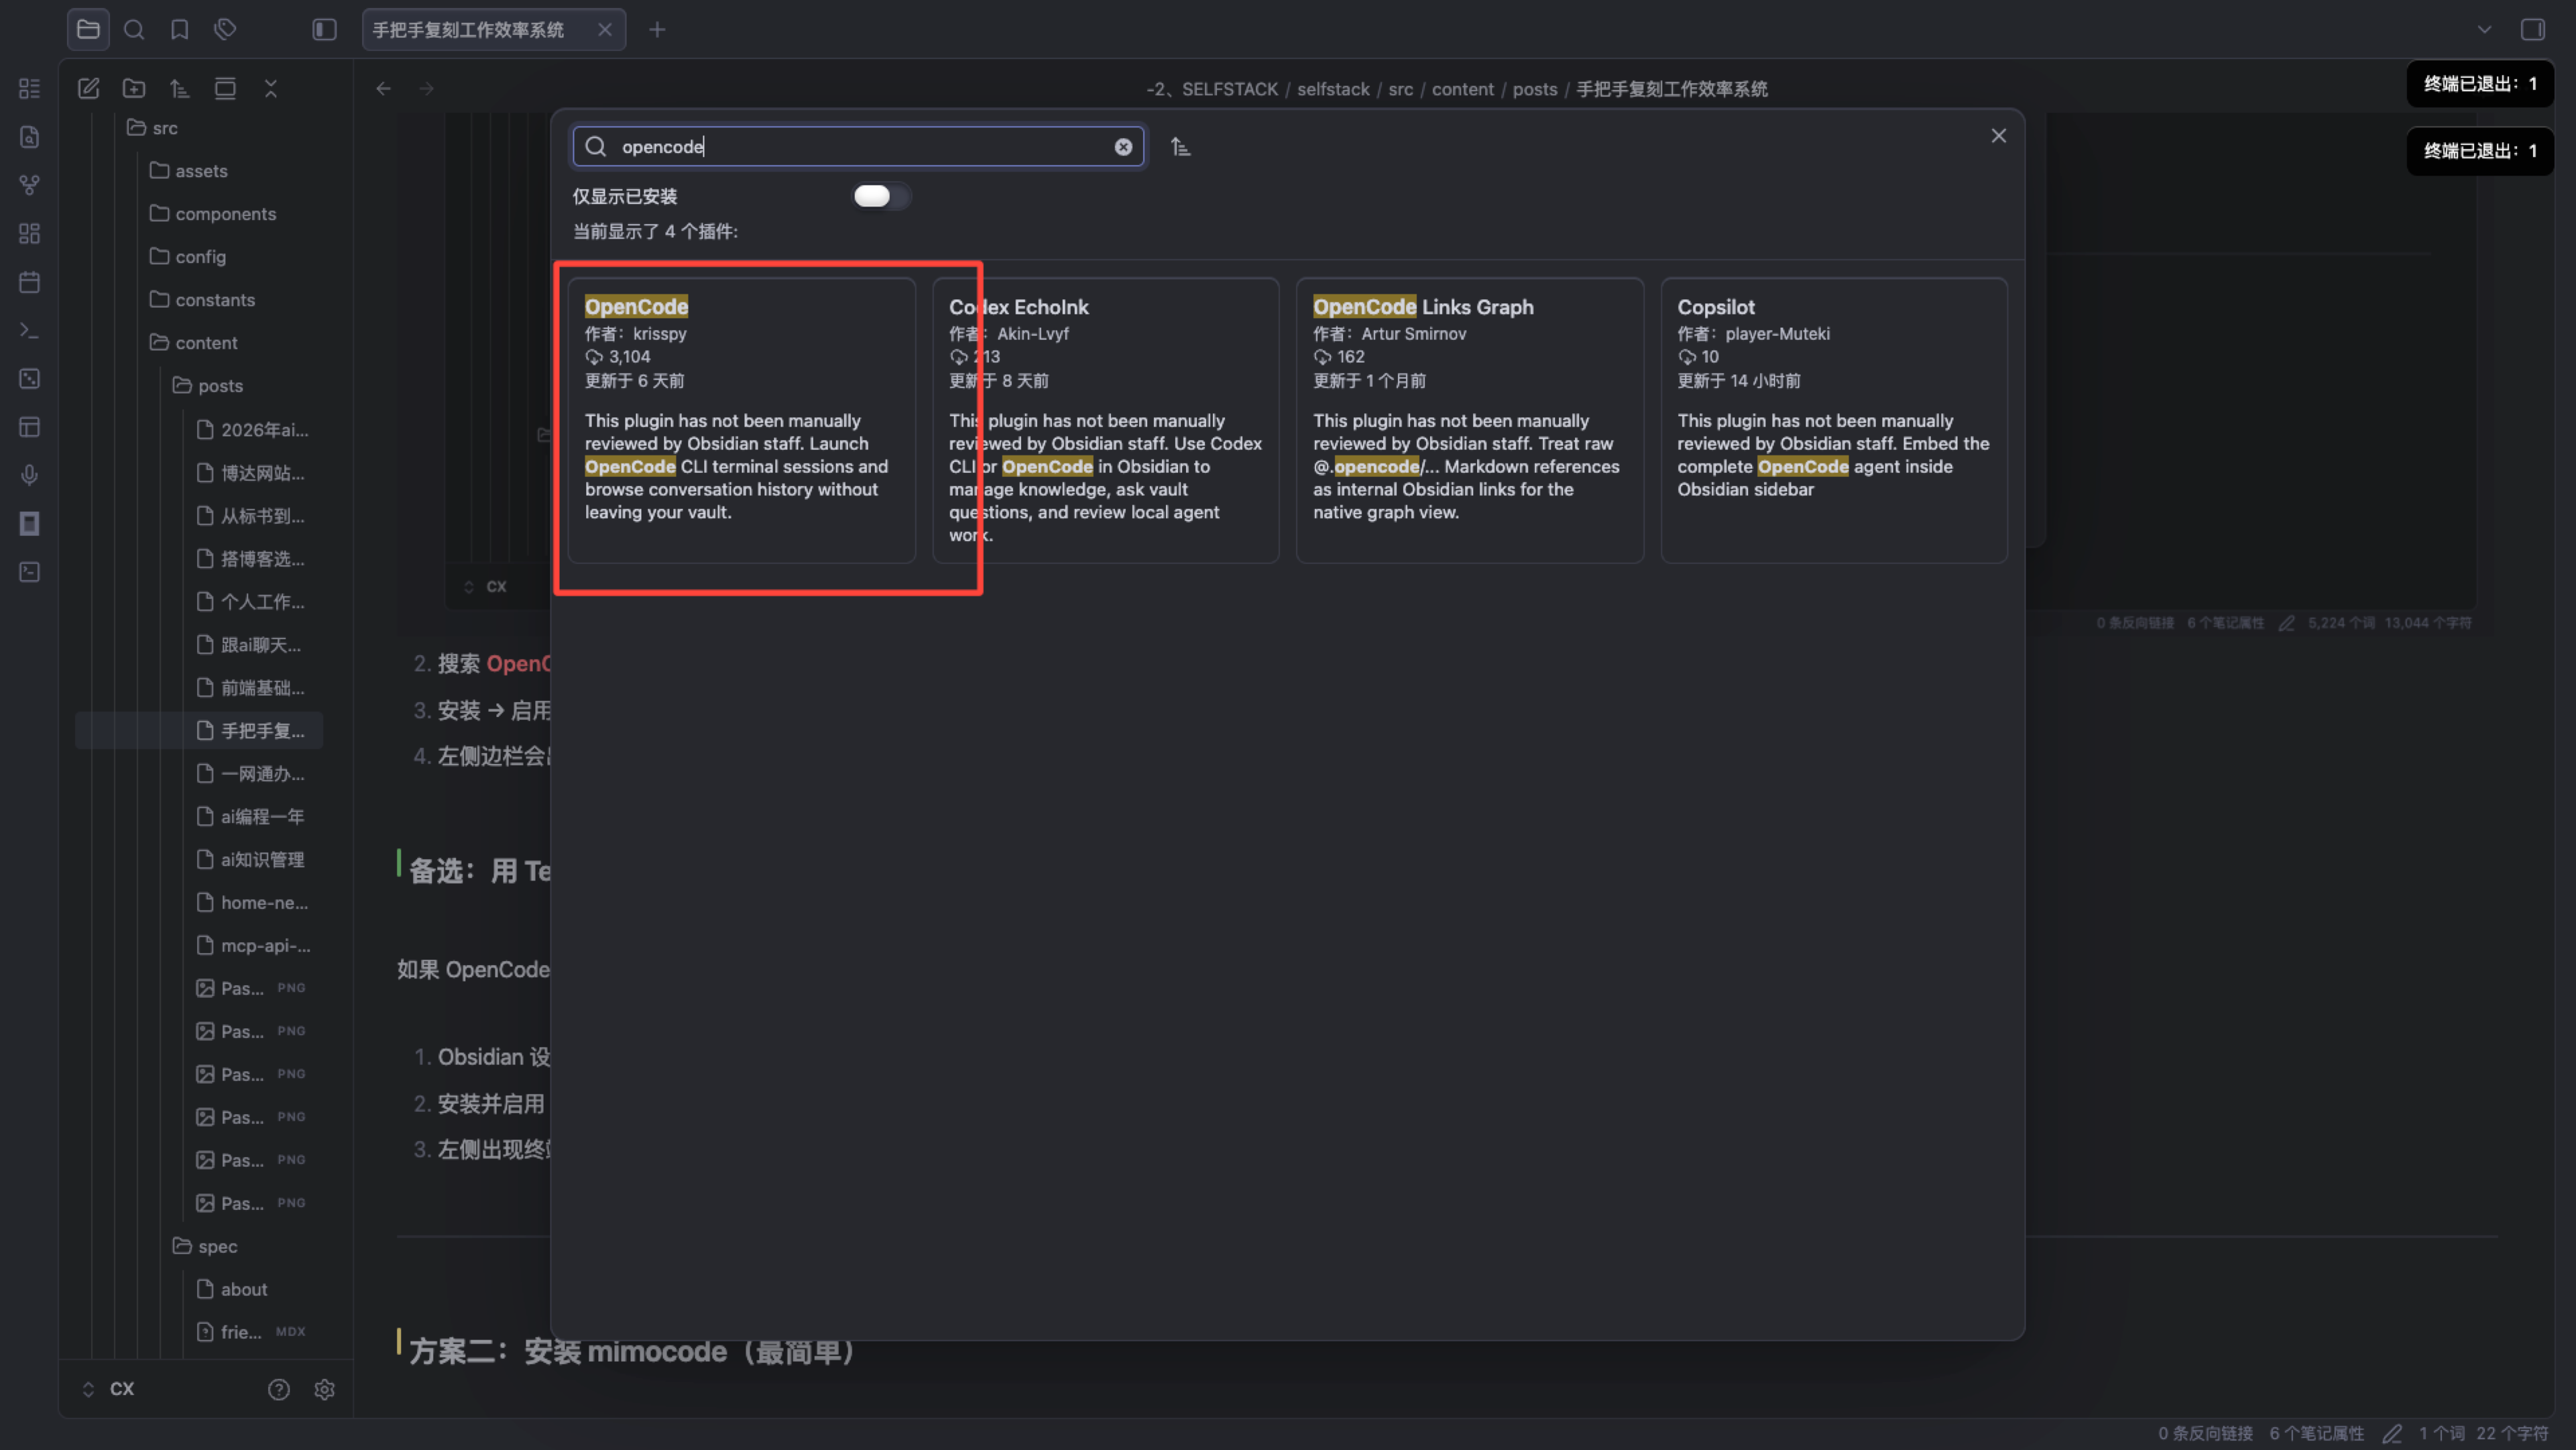
Task: Click content in breadcrumb path
Action: pyautogui.click(x=1462, y=89)
